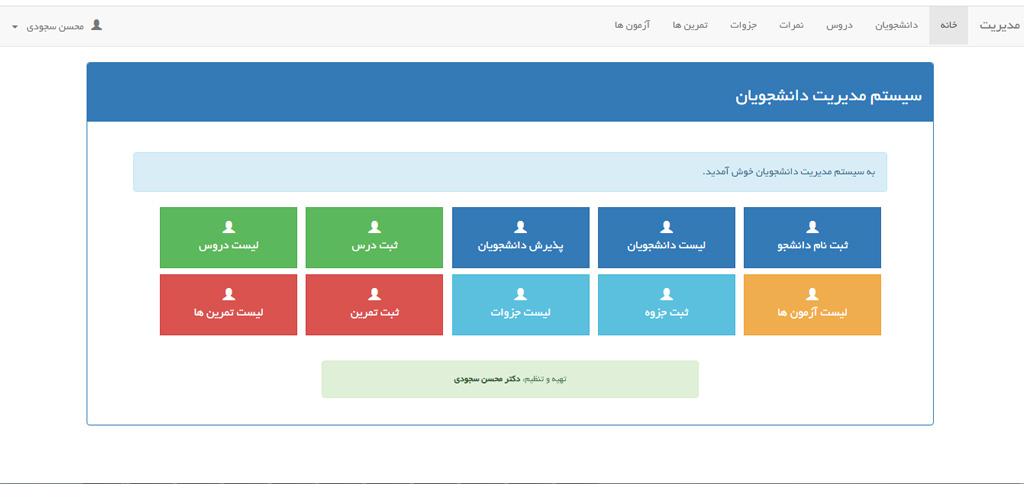Click the سیستم مدیریت دانشجویان header title

pos(829,95)
